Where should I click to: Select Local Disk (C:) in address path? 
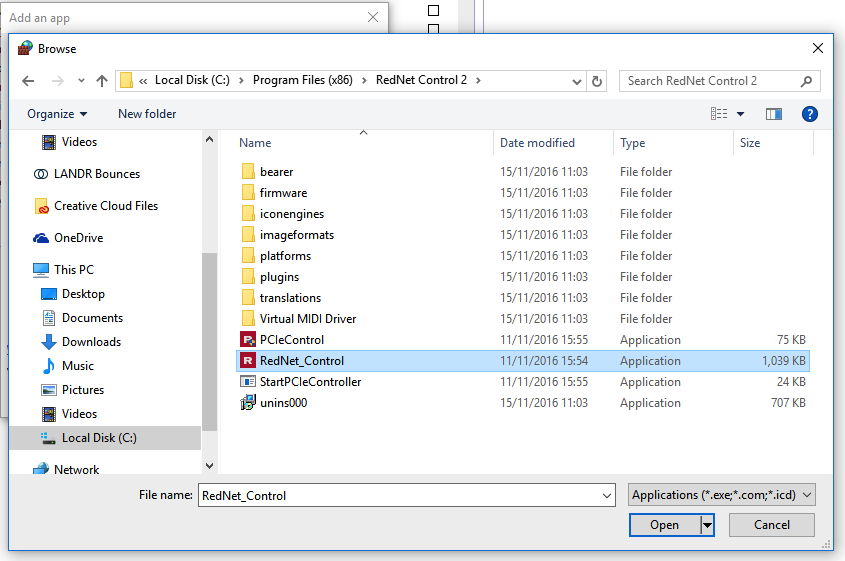pos(192,80)
